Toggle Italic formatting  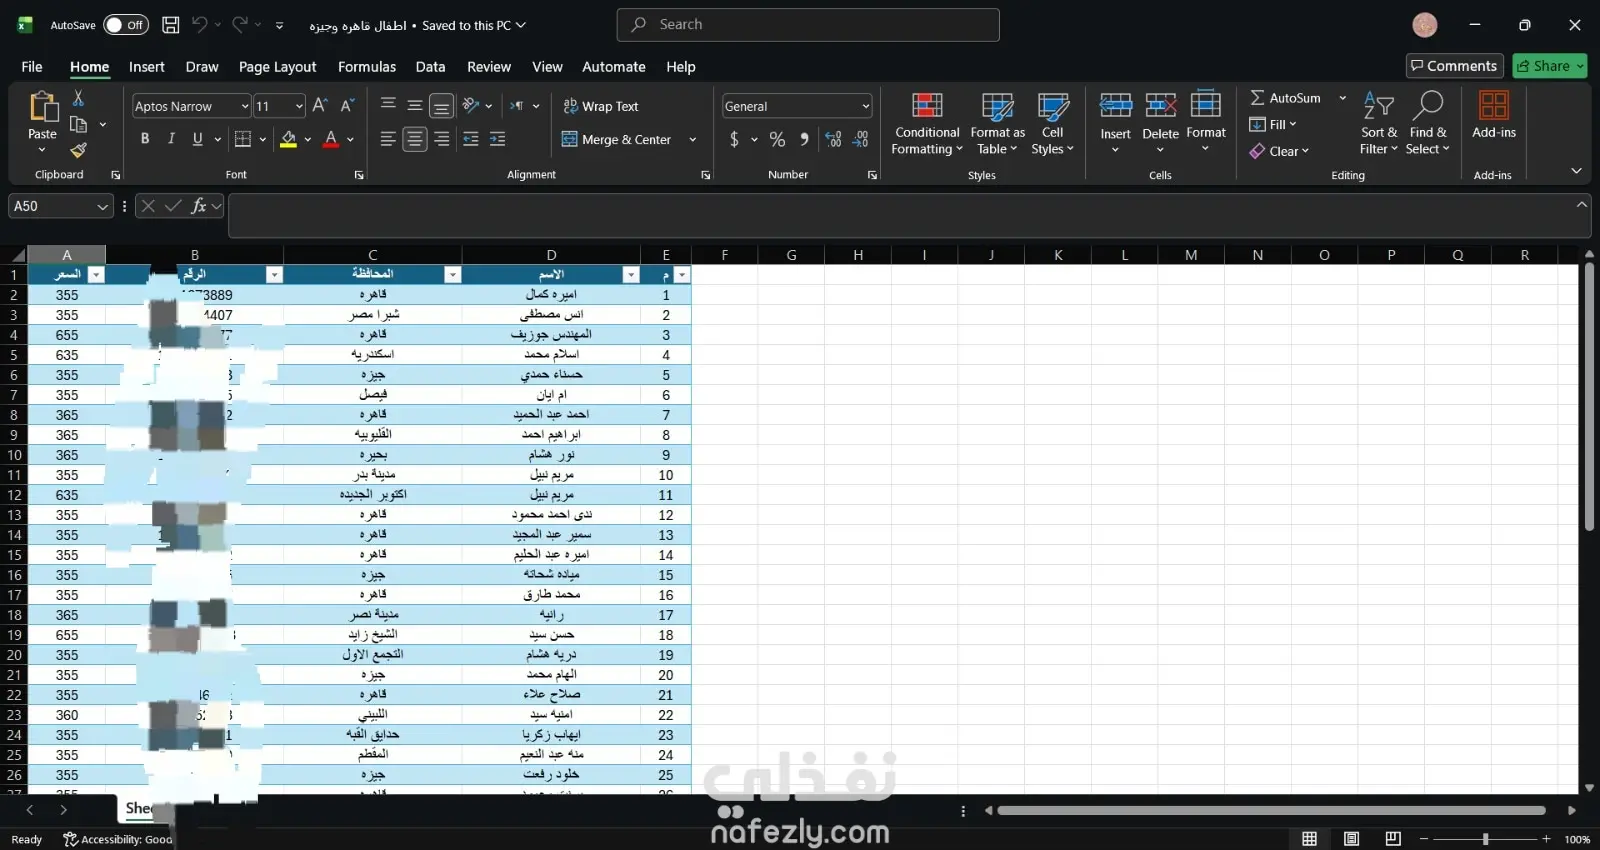[x=171, y=139]
